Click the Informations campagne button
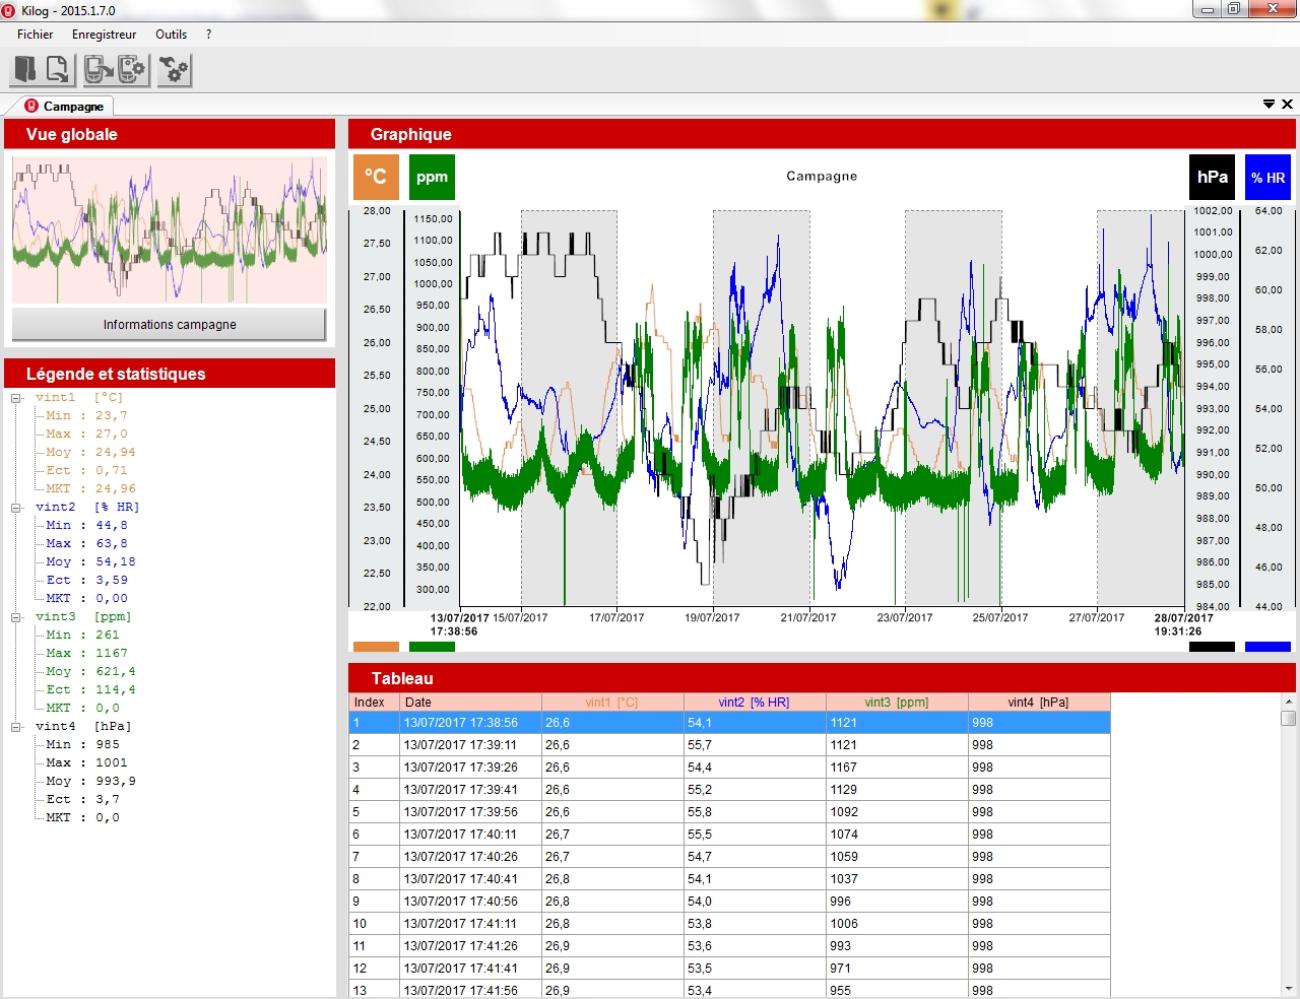 click(169, 325)
